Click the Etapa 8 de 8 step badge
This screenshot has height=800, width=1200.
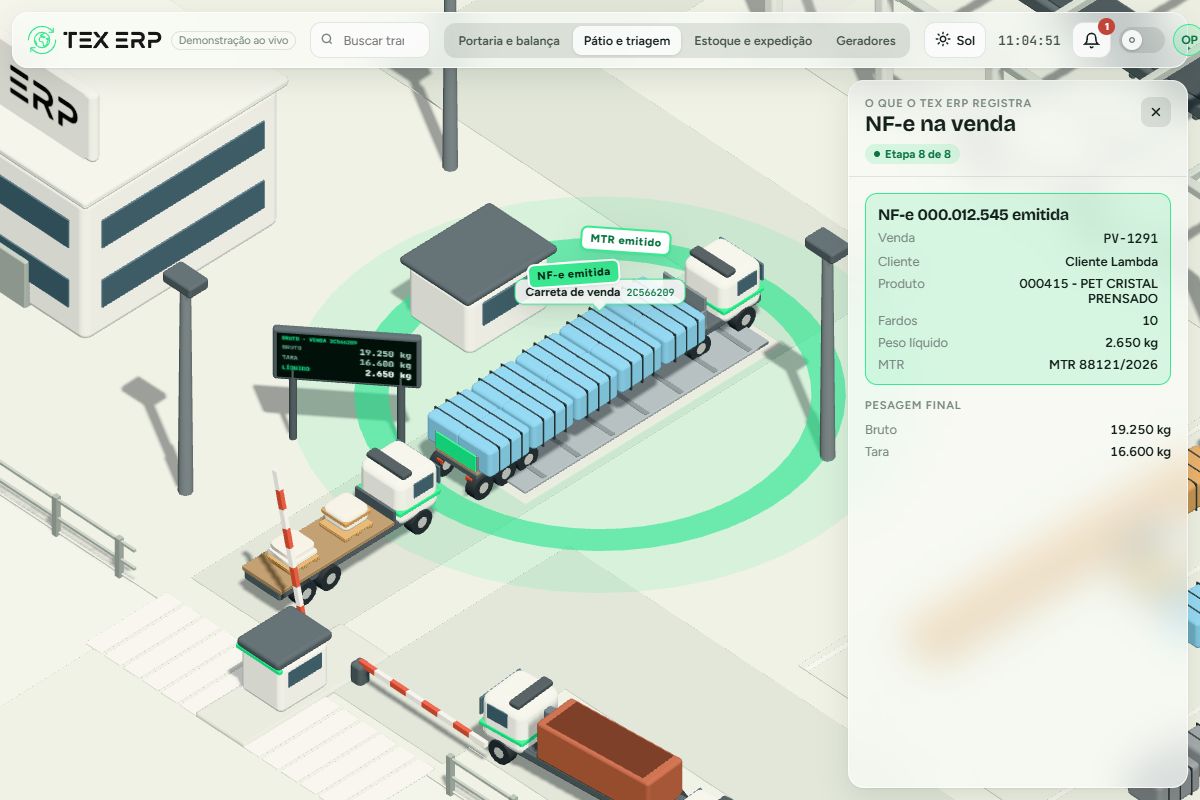coord(911,154)
